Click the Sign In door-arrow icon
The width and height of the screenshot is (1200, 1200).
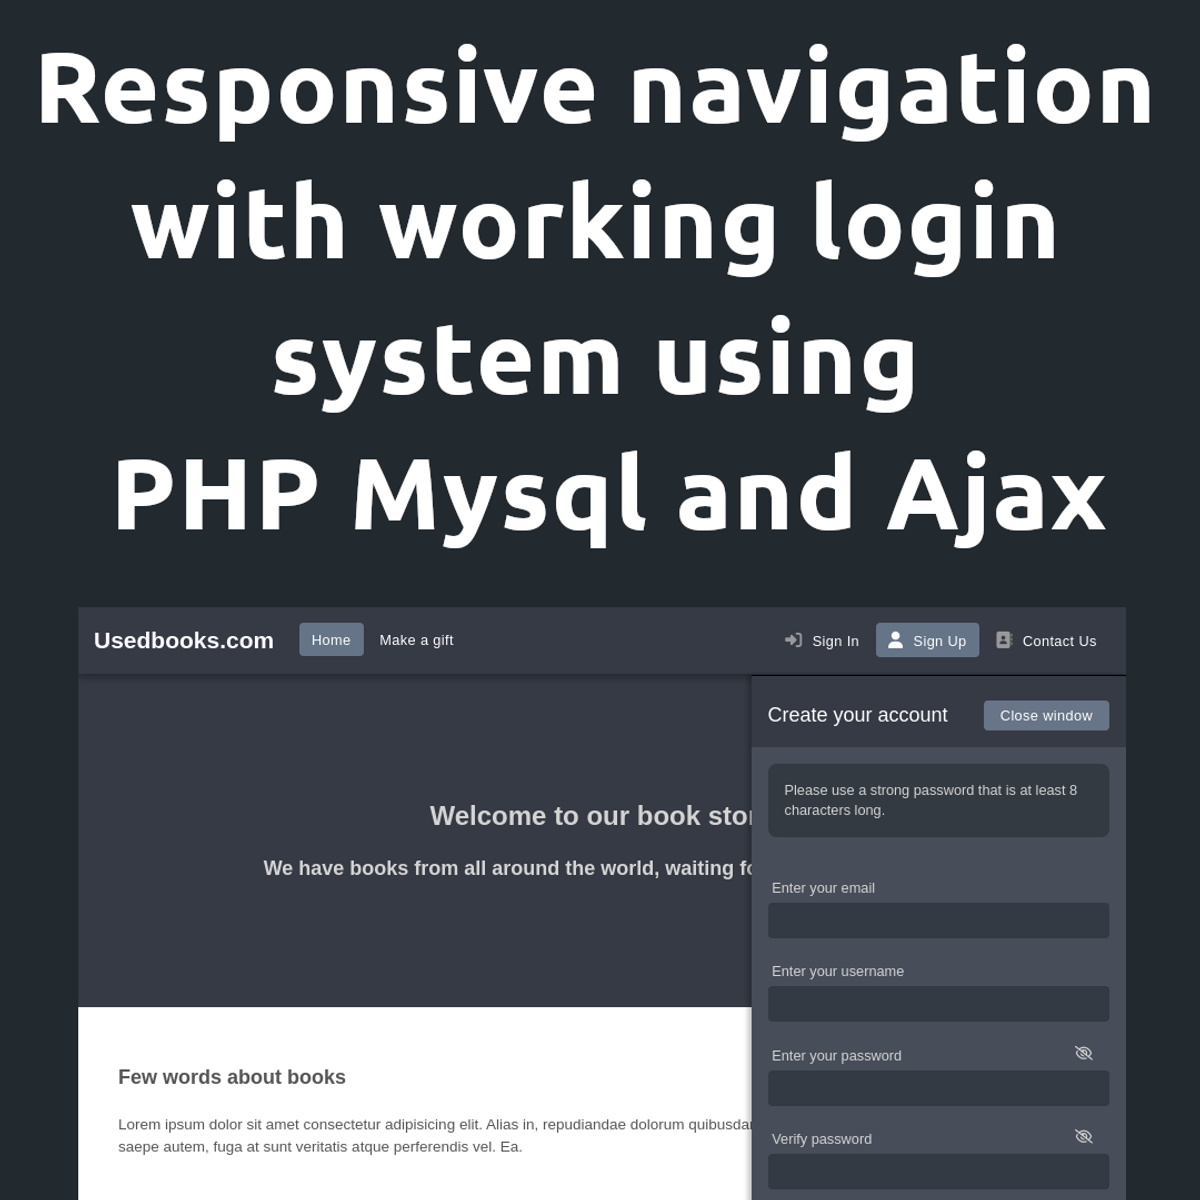793,640
